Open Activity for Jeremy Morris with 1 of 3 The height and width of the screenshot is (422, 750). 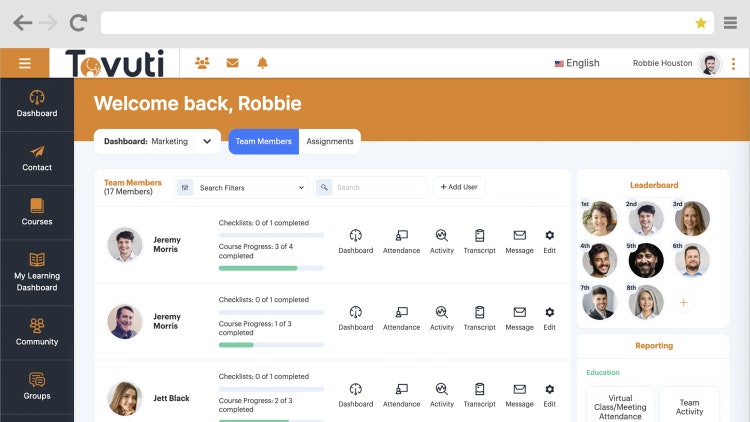tap(441, 319)
